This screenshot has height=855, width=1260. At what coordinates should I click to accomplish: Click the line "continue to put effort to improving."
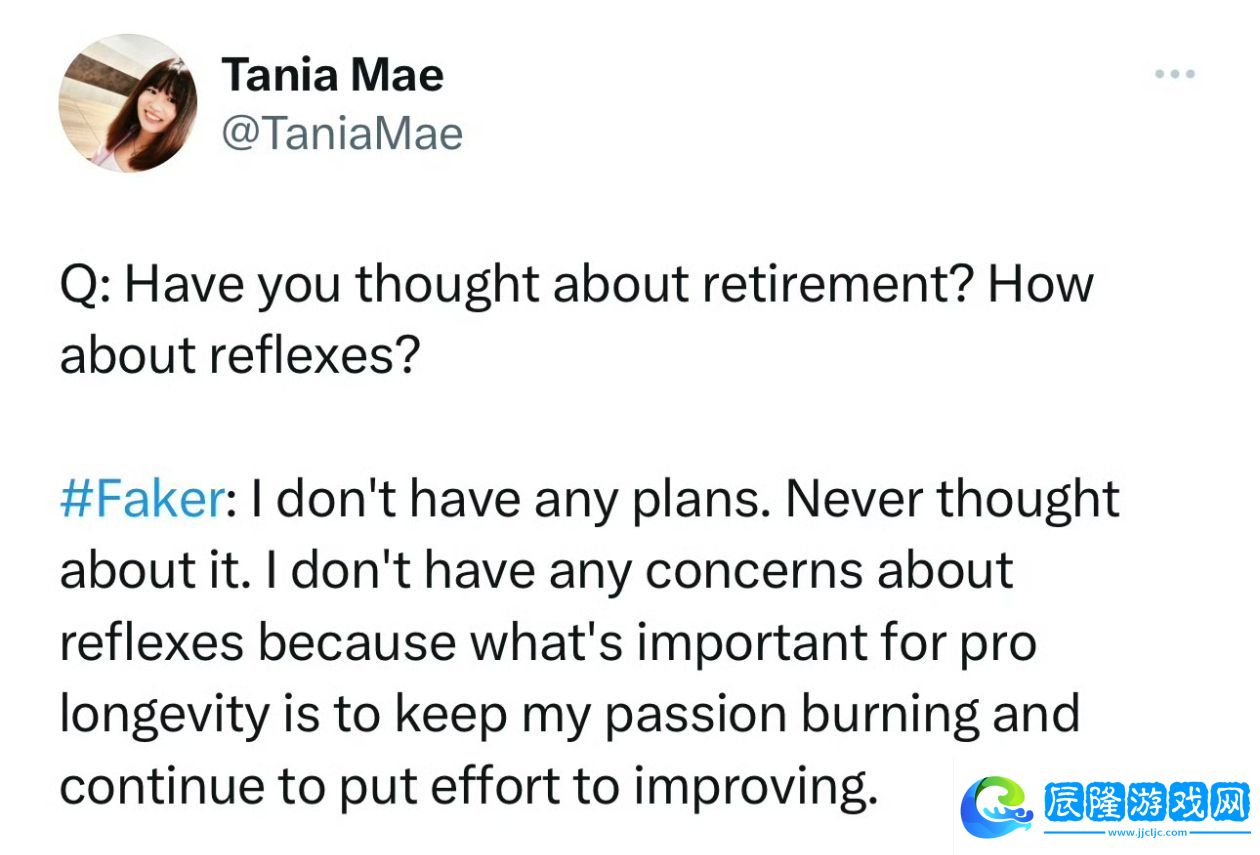click(469, 787)
